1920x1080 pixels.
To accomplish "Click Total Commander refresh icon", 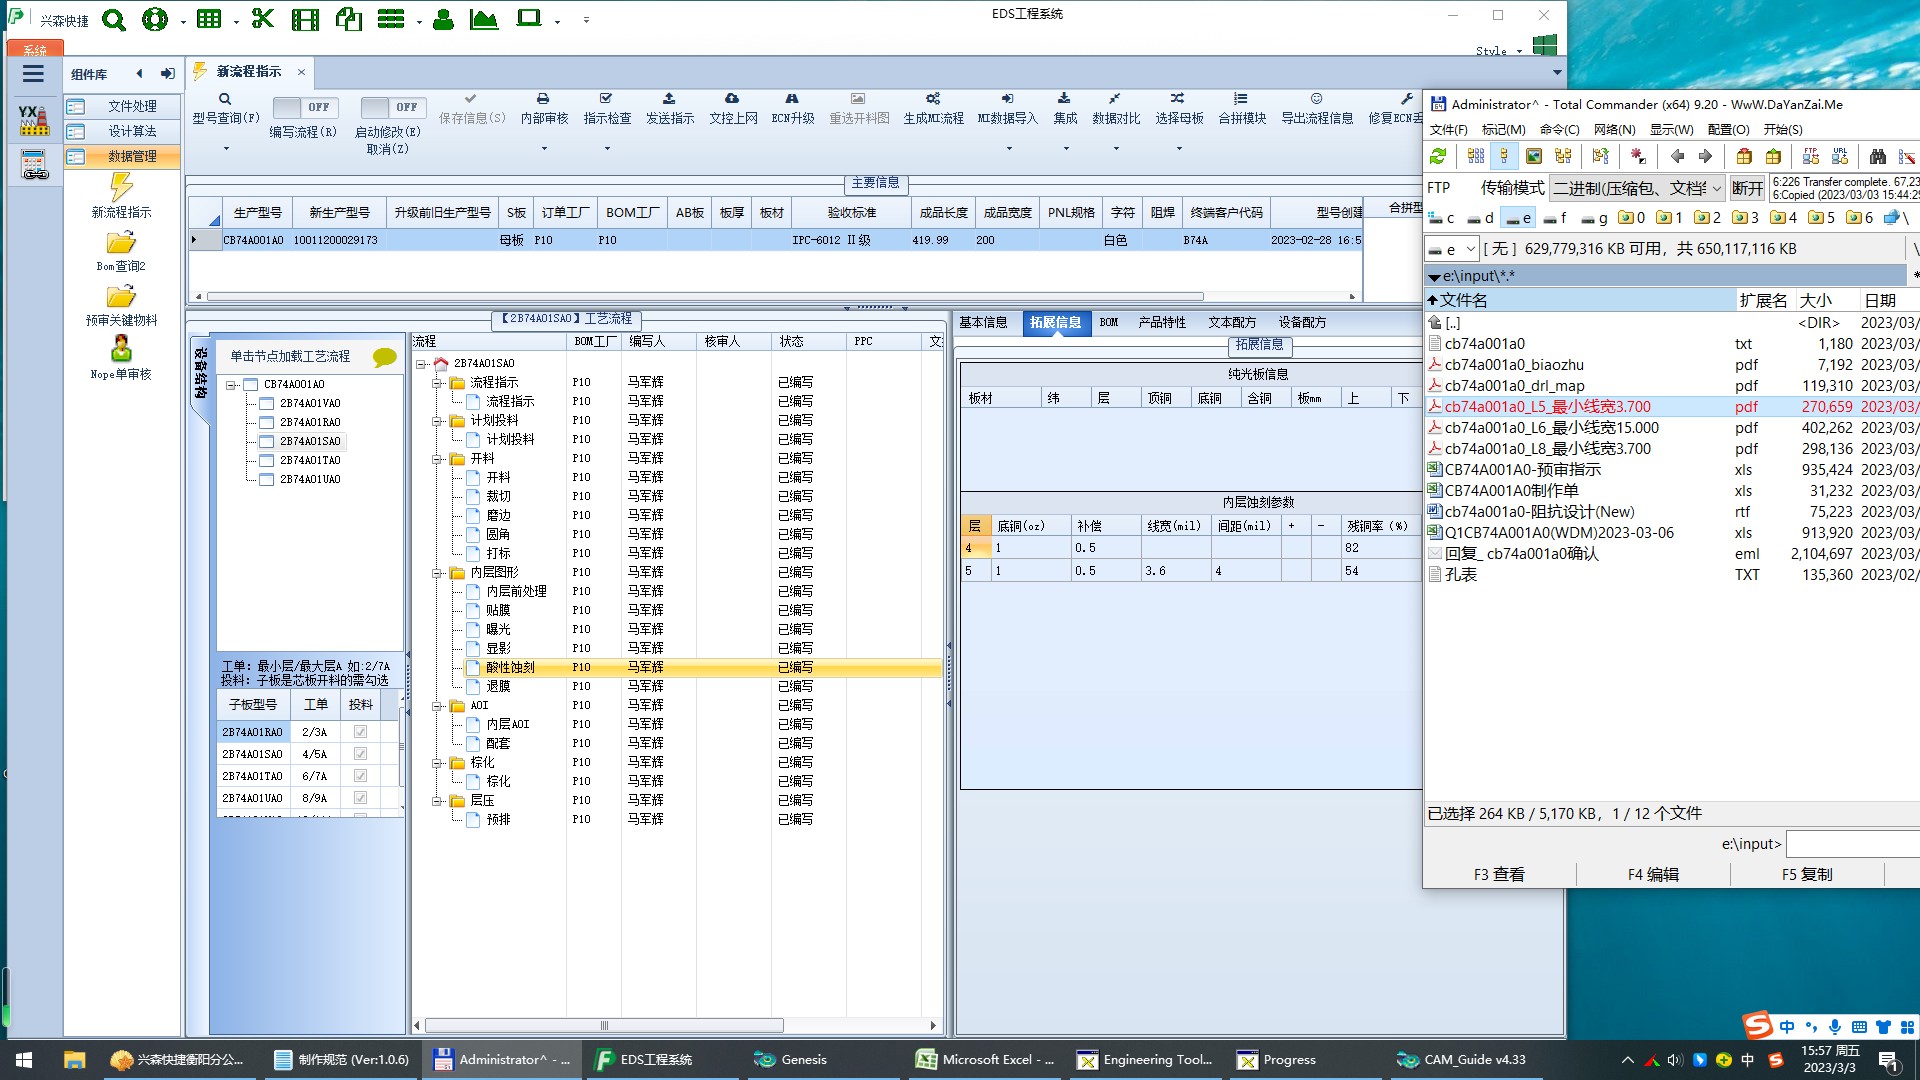I will coord(1438,156).
